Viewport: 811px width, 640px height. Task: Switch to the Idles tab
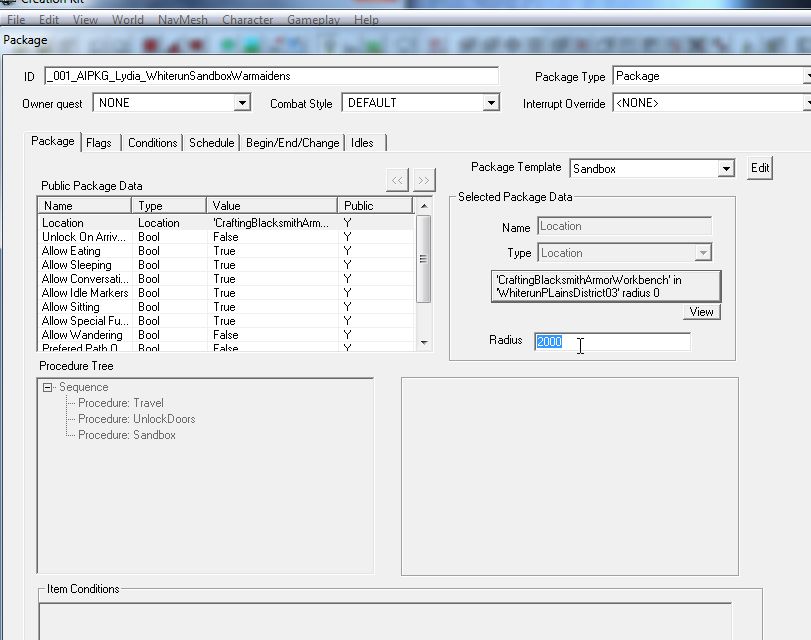pyautogui.click(x=362, y=143)
